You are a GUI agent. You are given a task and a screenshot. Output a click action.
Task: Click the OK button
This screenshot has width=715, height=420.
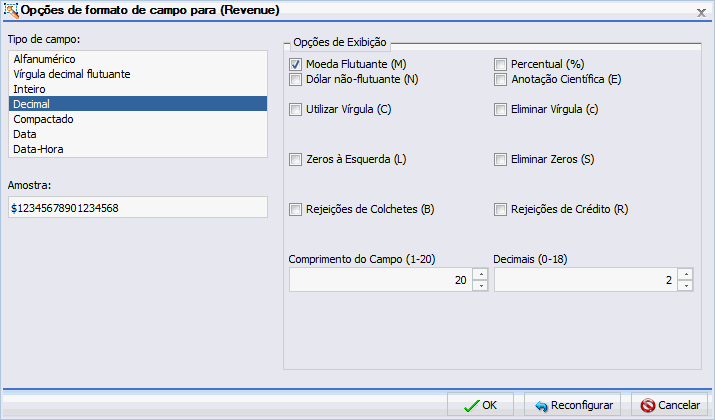click(480, 405)
